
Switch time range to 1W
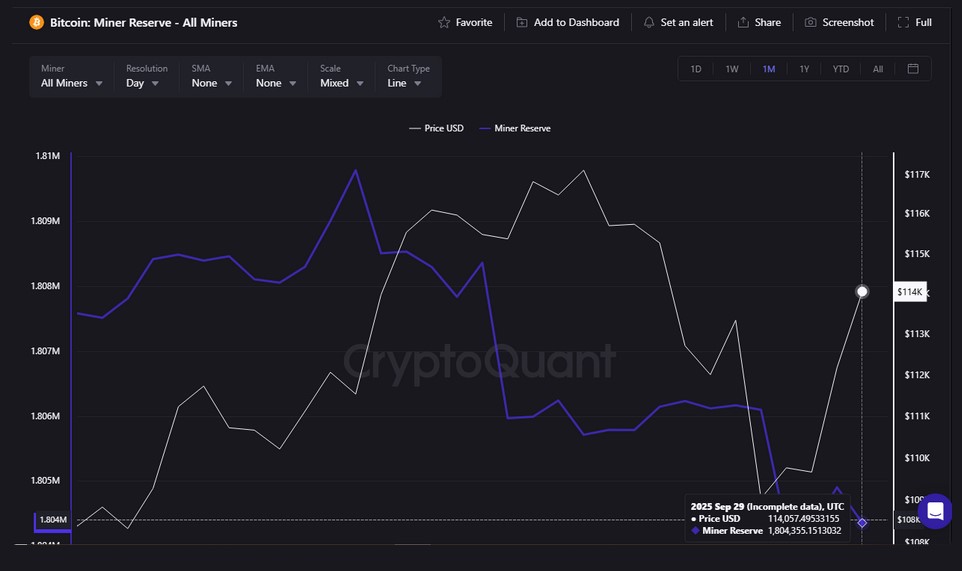coord(732,69)
